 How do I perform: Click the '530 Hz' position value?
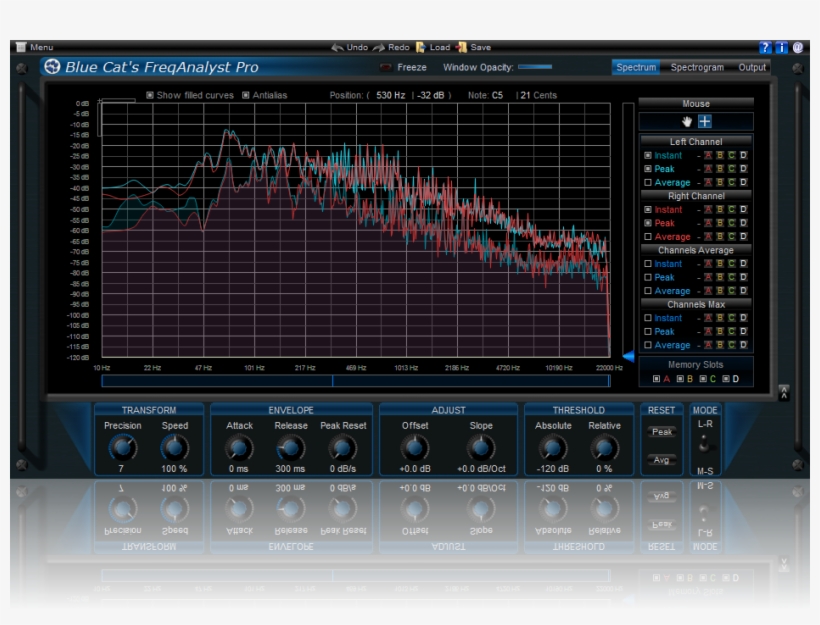391,95
